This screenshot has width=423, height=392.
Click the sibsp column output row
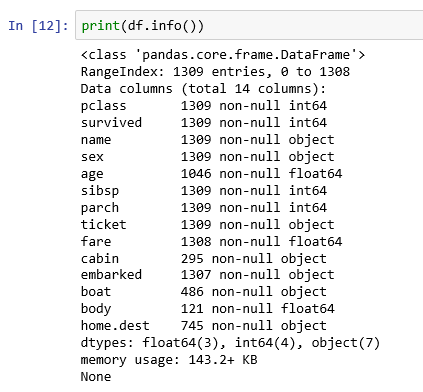tap(204, 191)
